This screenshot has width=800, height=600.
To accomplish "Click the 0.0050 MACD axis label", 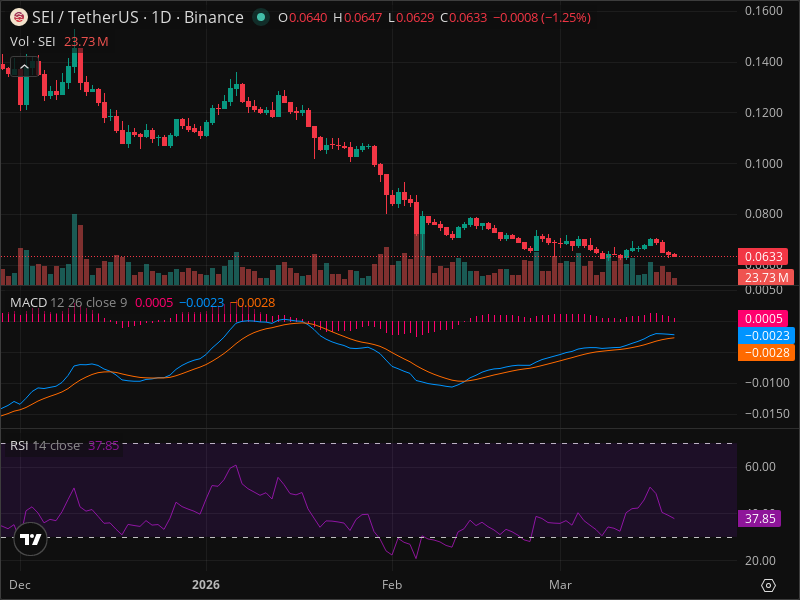I will (763, 290).
